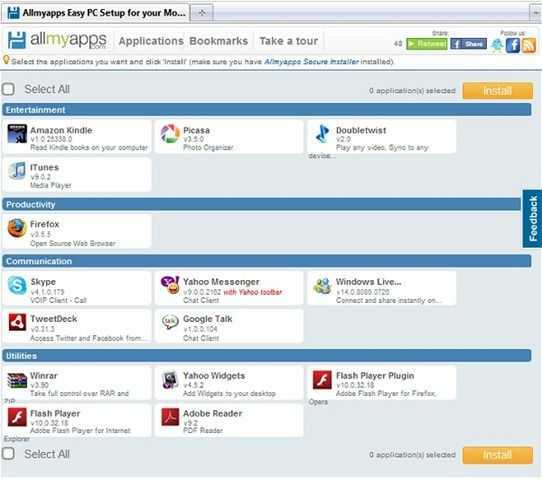Click the allmyapps logo
The height and width of the screenshot is (480, 542).
click(x=57, y=40)
